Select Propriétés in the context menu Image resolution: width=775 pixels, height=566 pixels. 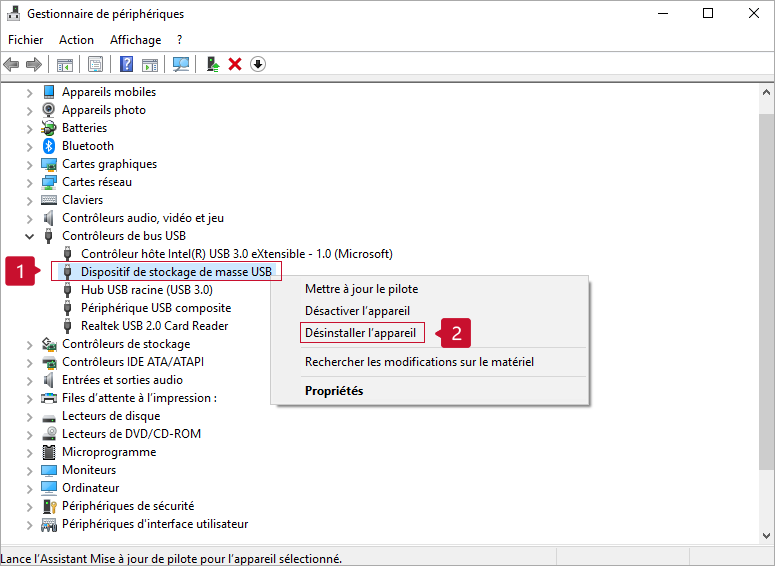(334, 391)
